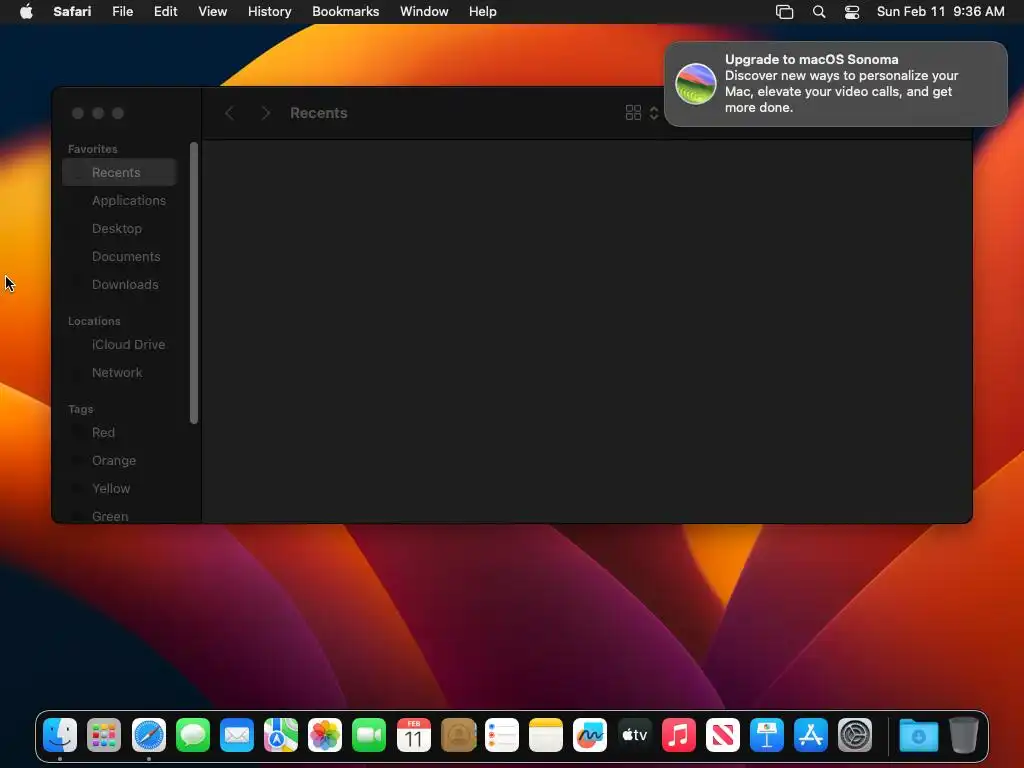Open Finder from the Dock
Viewport: 1024px width, 768px height.
click(60, 735)
